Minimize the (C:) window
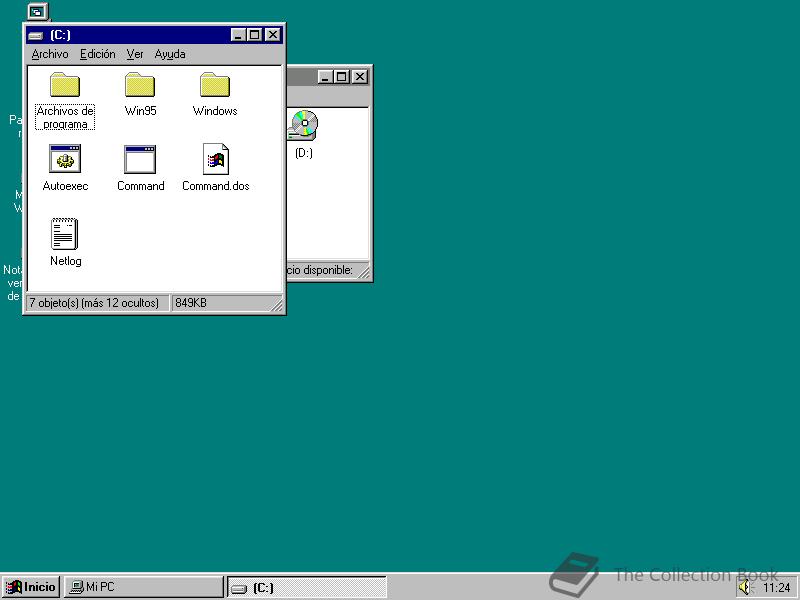The height and width of the screenshot is (600, 800). (x=238, y=35)
